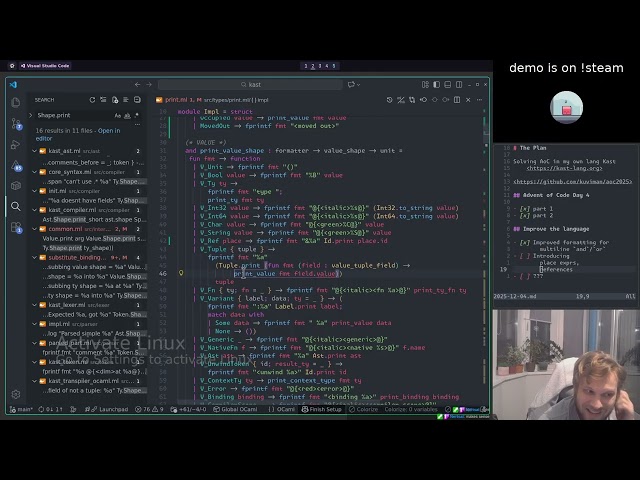Viewport: 640px width, 480px height.
Task: Collapse common.ml search results
Action: 35,229
